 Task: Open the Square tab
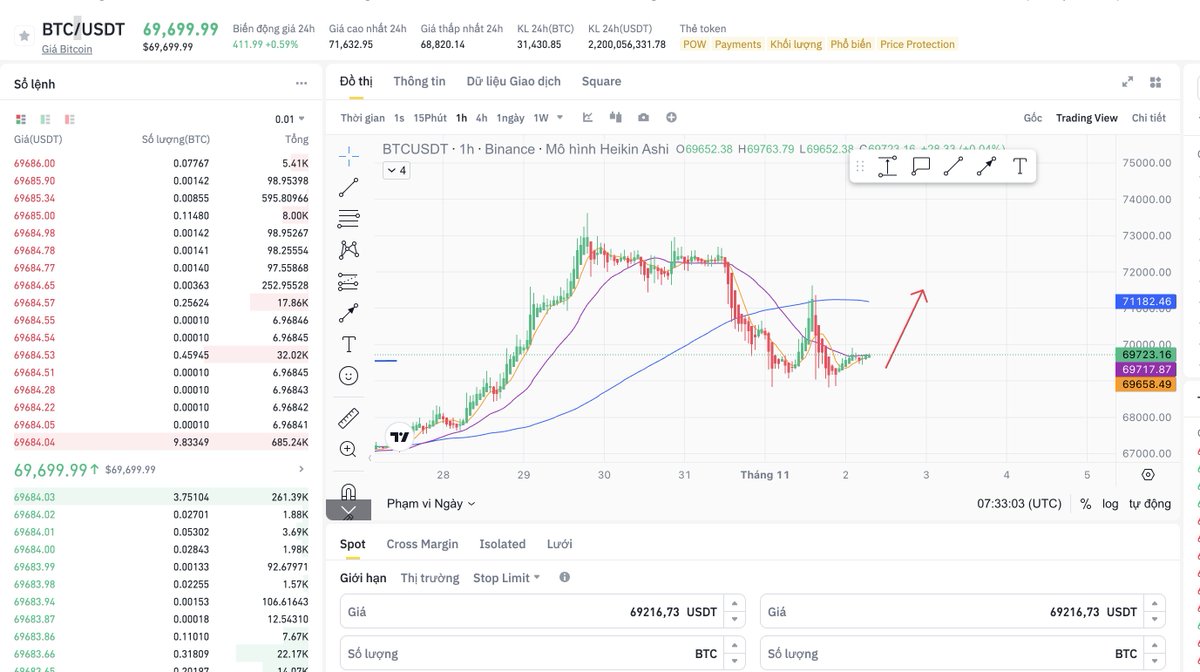point(601,81)
